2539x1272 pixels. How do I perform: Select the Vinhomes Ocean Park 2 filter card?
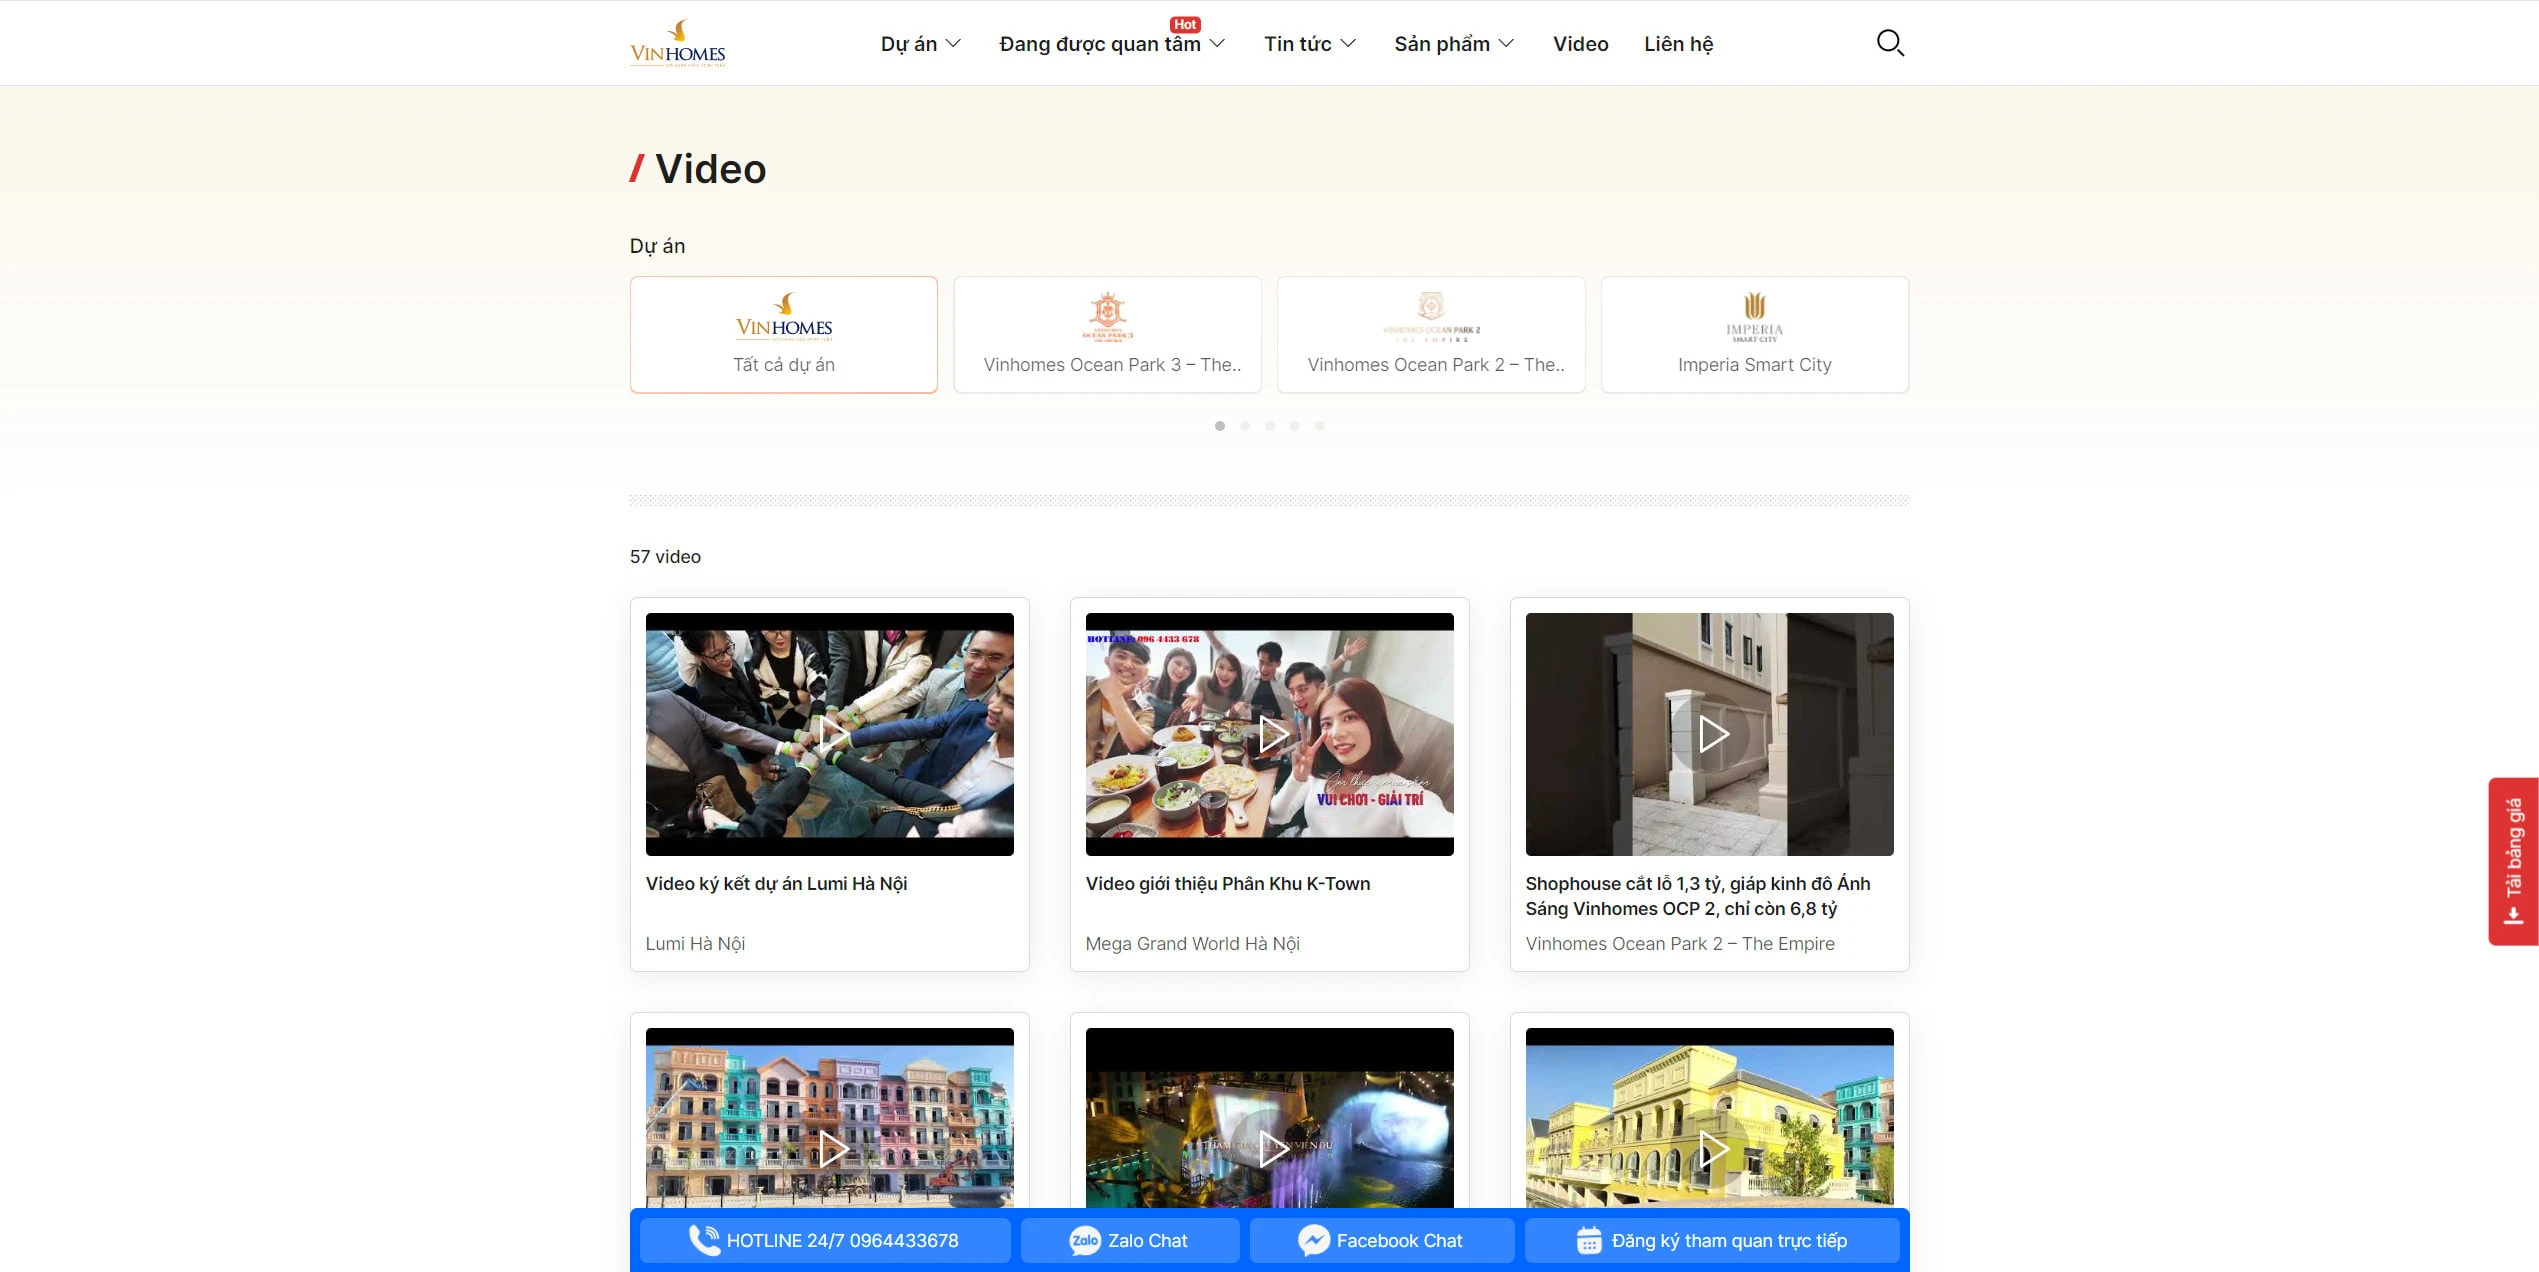[1430, 334]
